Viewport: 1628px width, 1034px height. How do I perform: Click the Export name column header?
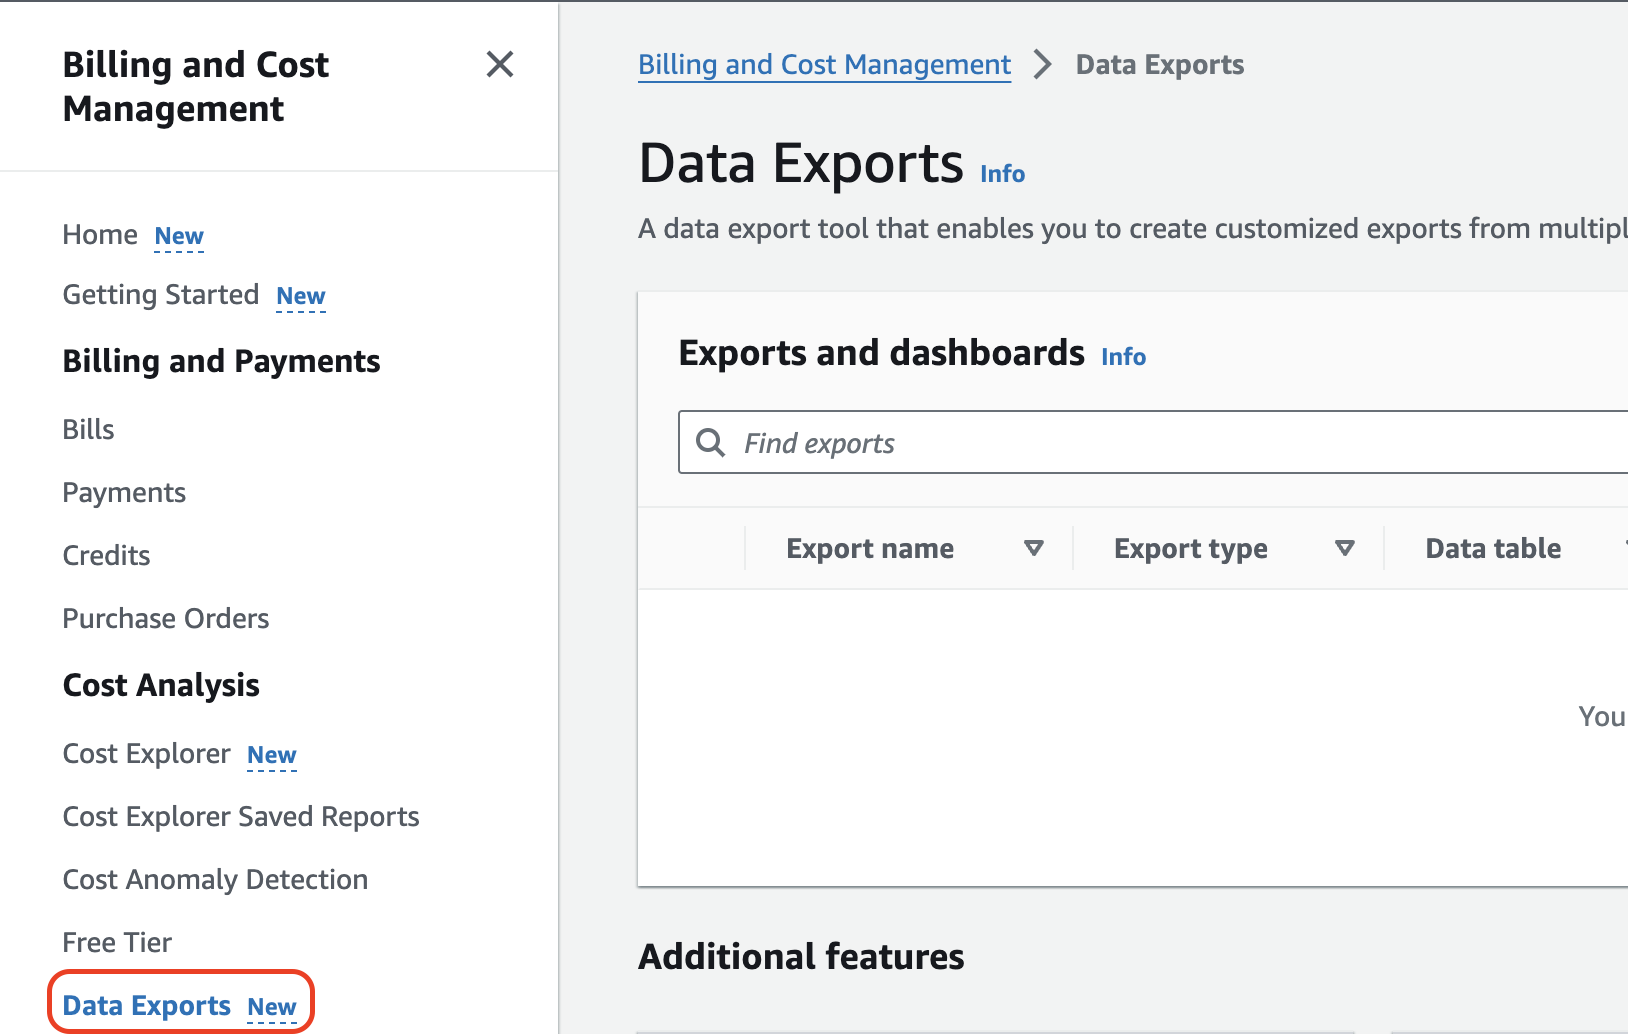pos(870,548)
